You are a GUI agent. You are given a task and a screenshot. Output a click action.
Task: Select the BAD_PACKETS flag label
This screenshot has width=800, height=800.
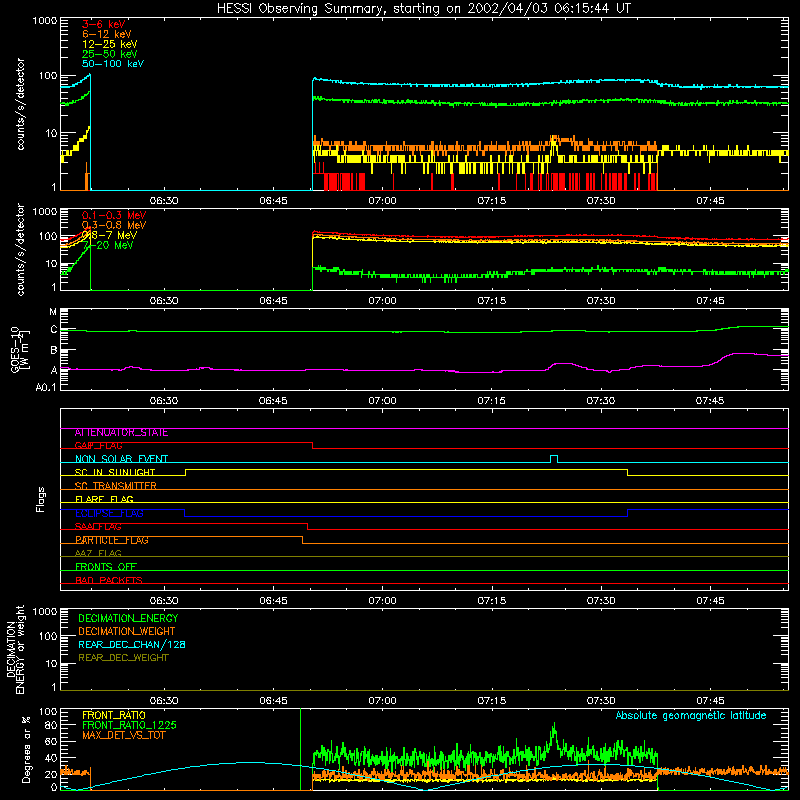[109, 580]
